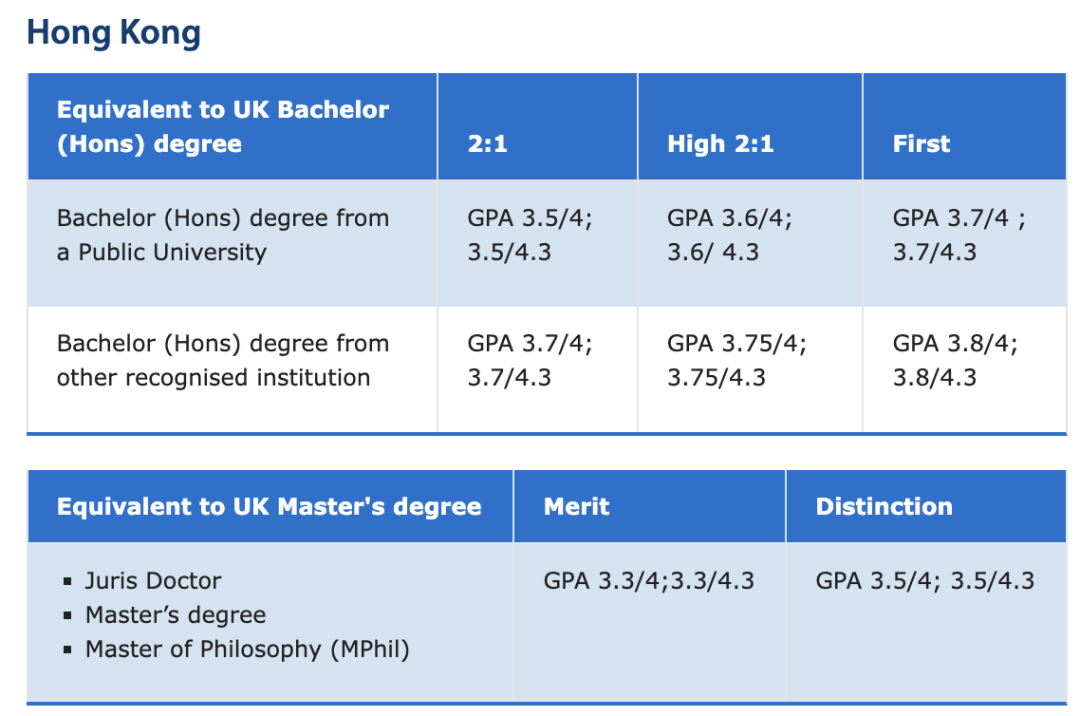
Task: Click the Distinction column header
Action: [x=926, y=507]
